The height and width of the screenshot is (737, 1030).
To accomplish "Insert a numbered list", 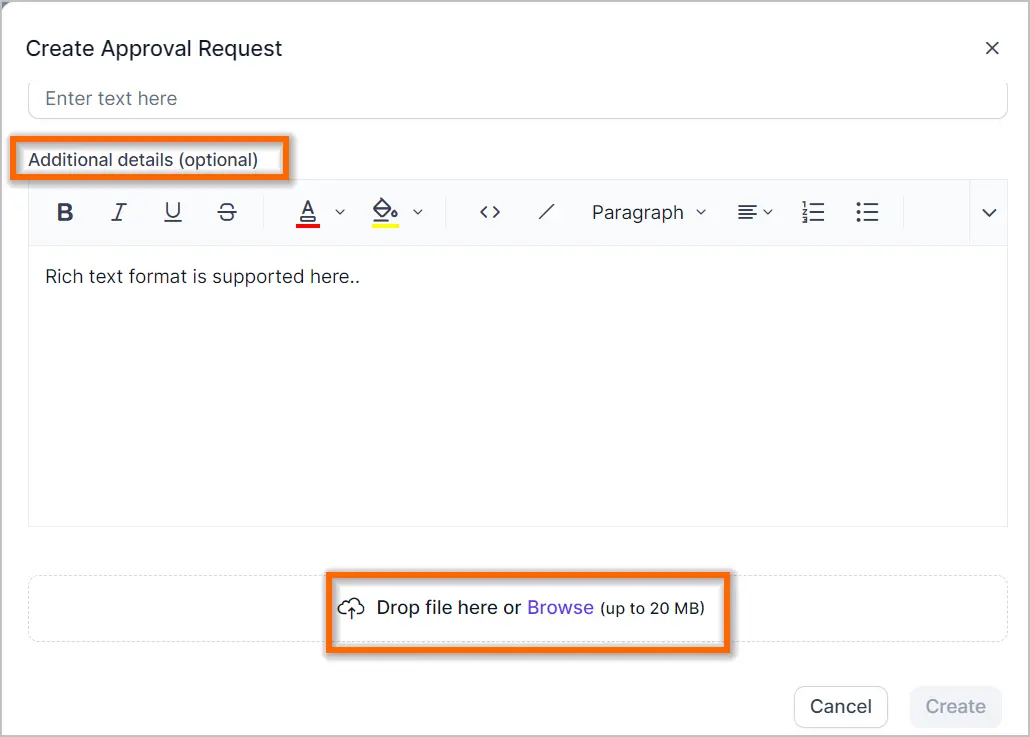I will click(813, 212).
